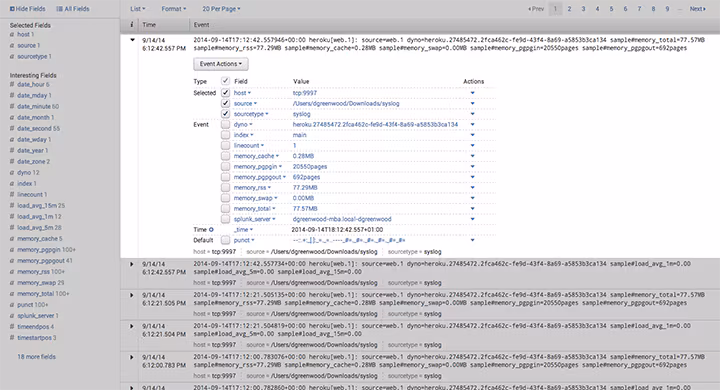This screenshot has height=390, width=720.
Task: Click the Hide Fields button
Action: tap(28, 9)
